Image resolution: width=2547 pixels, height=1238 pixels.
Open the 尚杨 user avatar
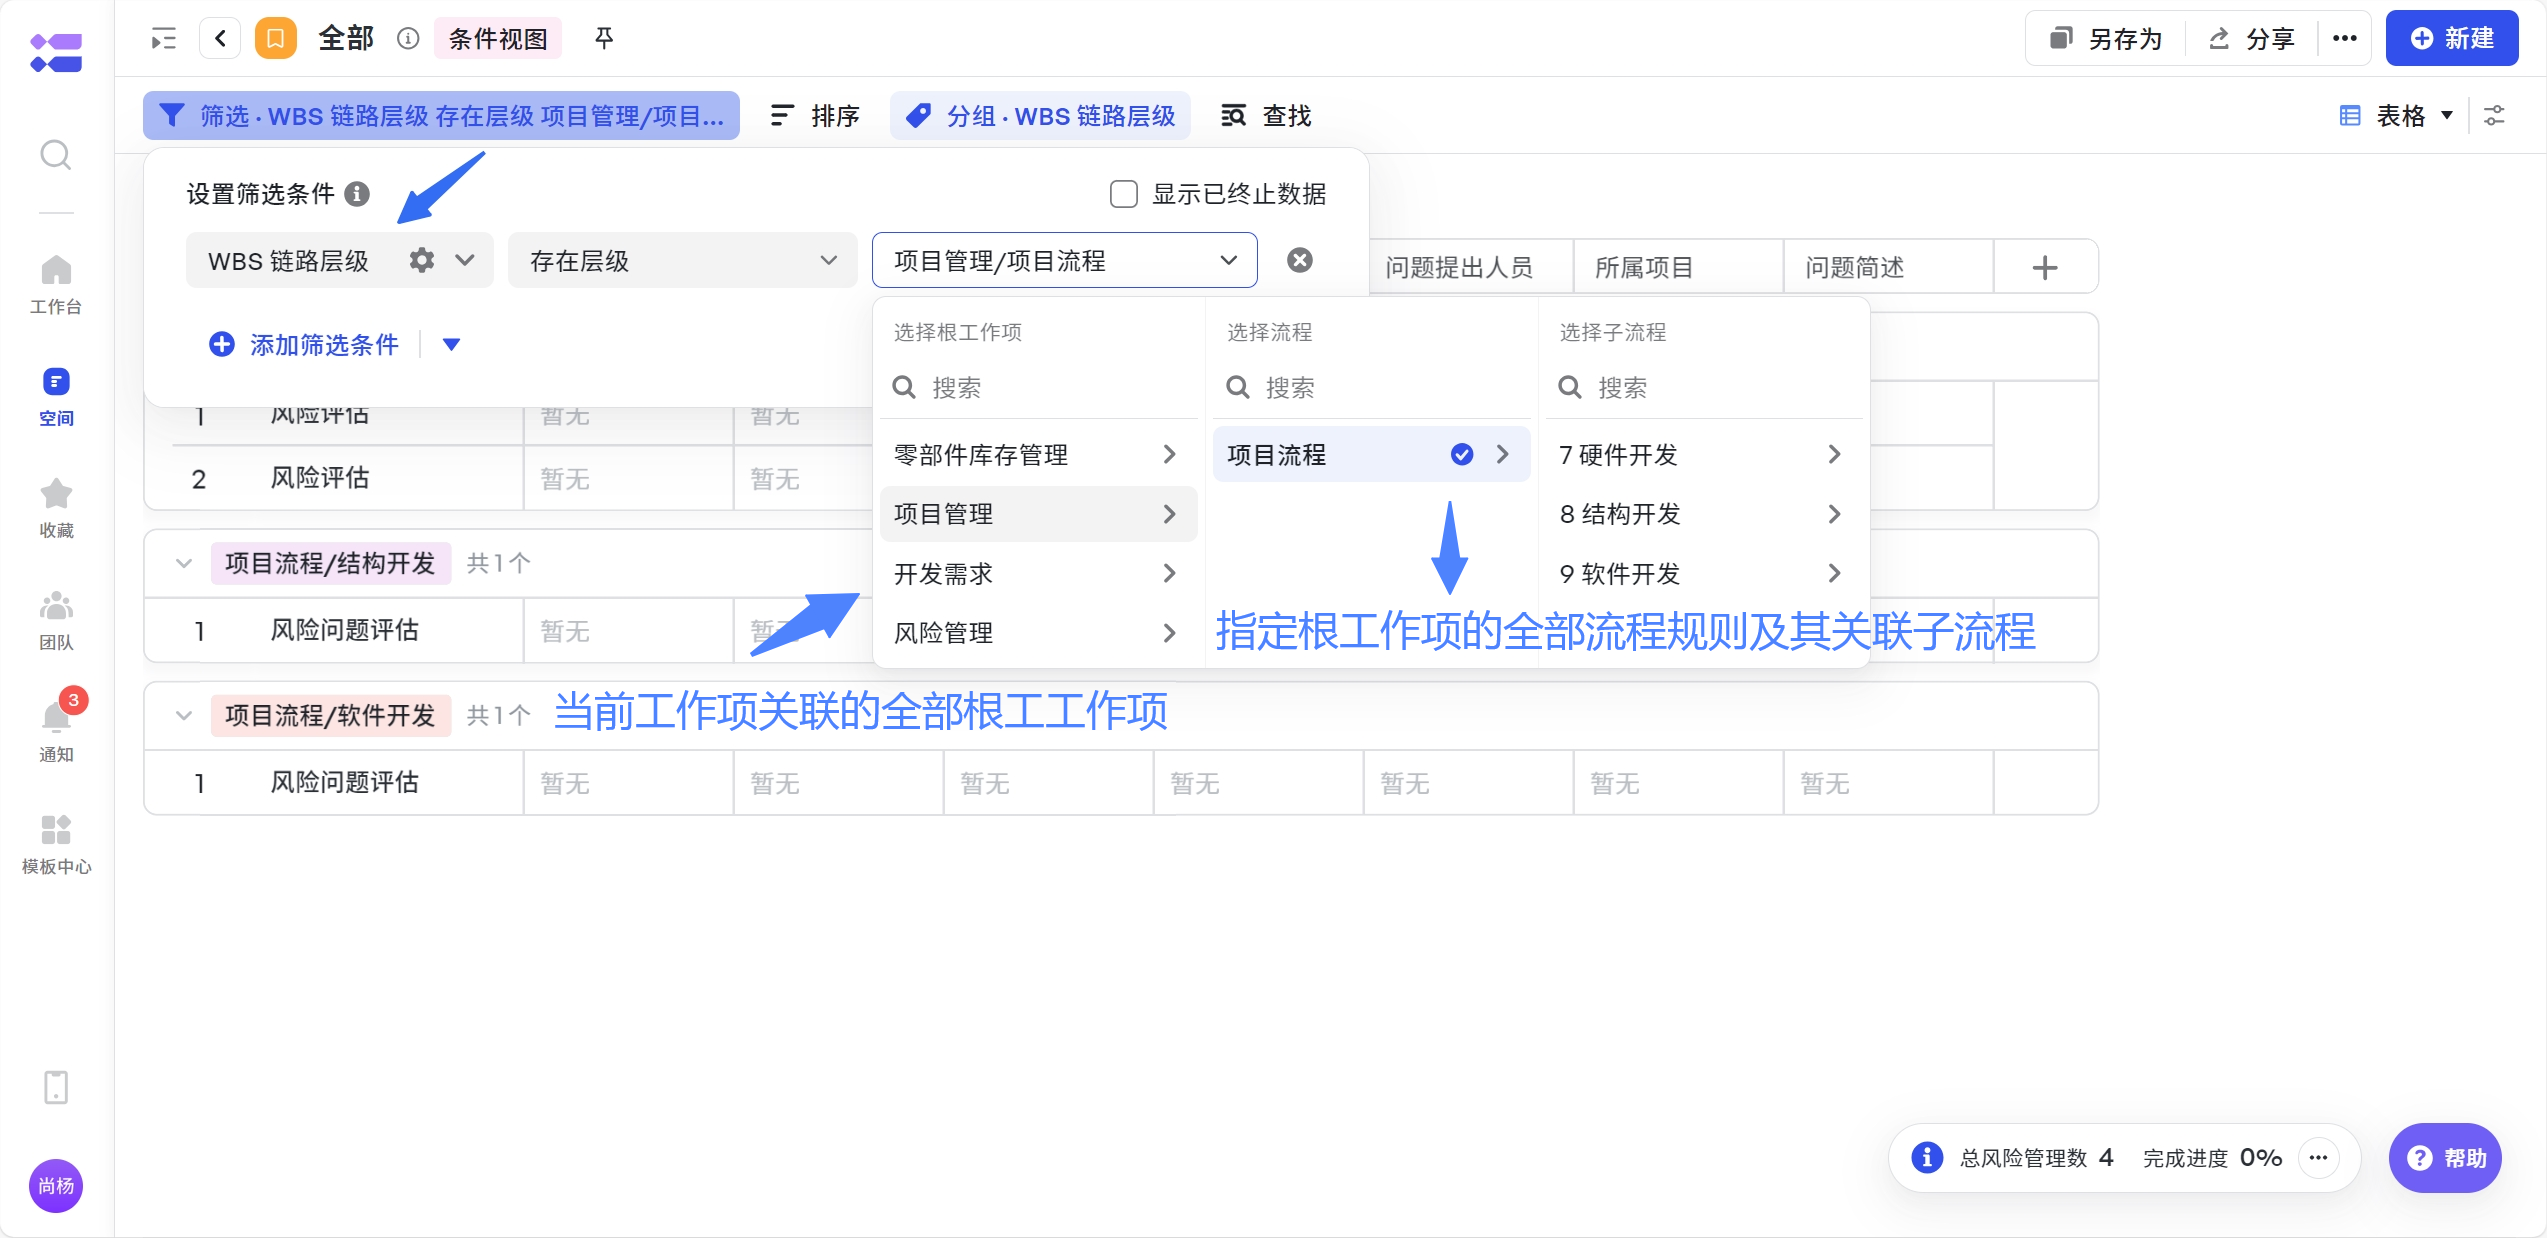(56, 1186)
